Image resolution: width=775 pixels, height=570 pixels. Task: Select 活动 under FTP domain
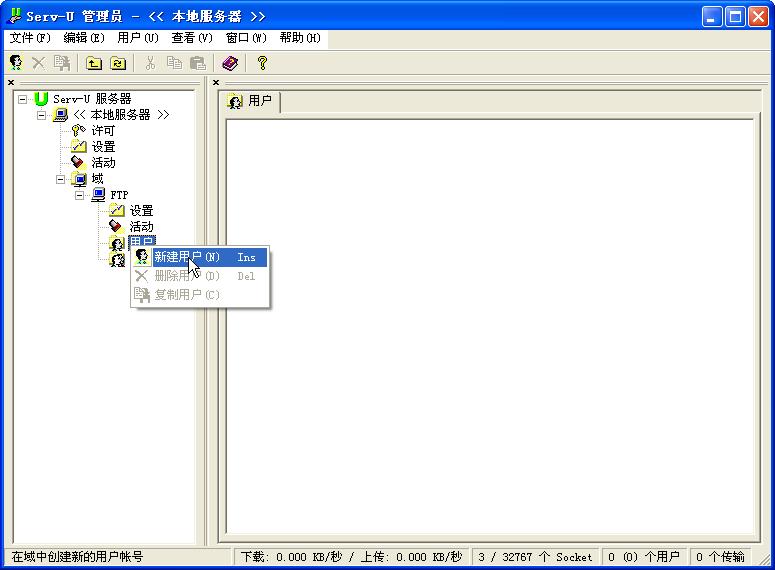(141, 227)
